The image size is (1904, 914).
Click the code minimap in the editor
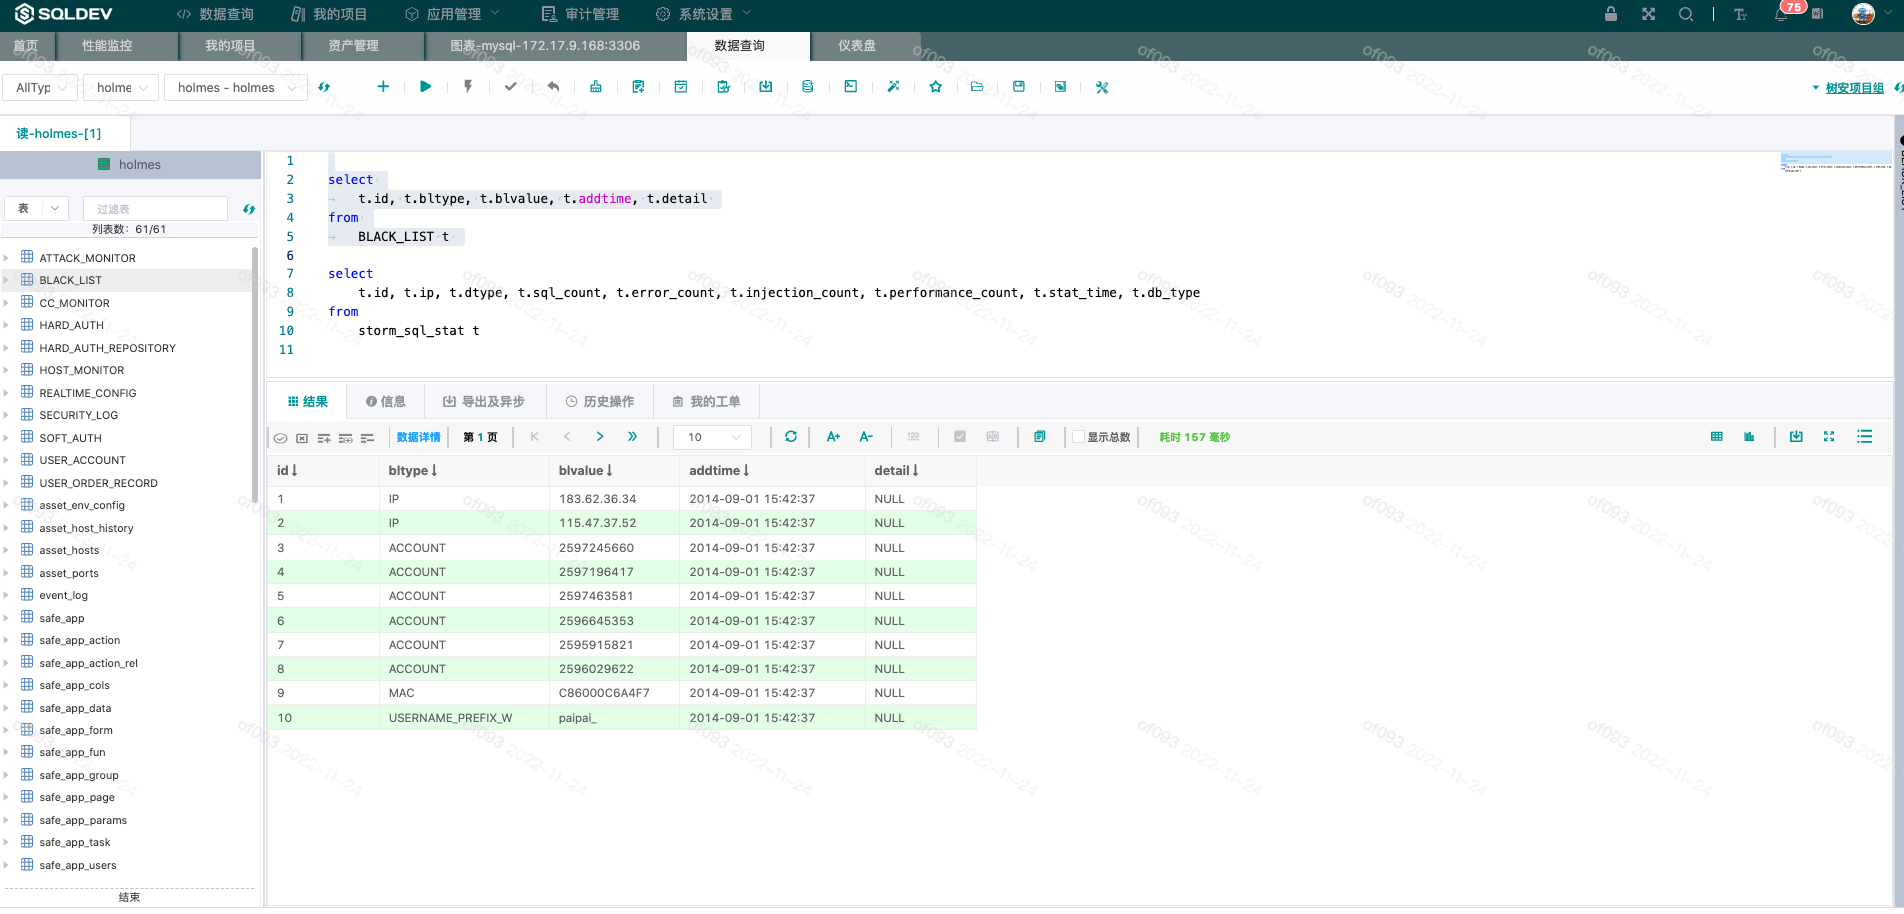[1836, 164]
